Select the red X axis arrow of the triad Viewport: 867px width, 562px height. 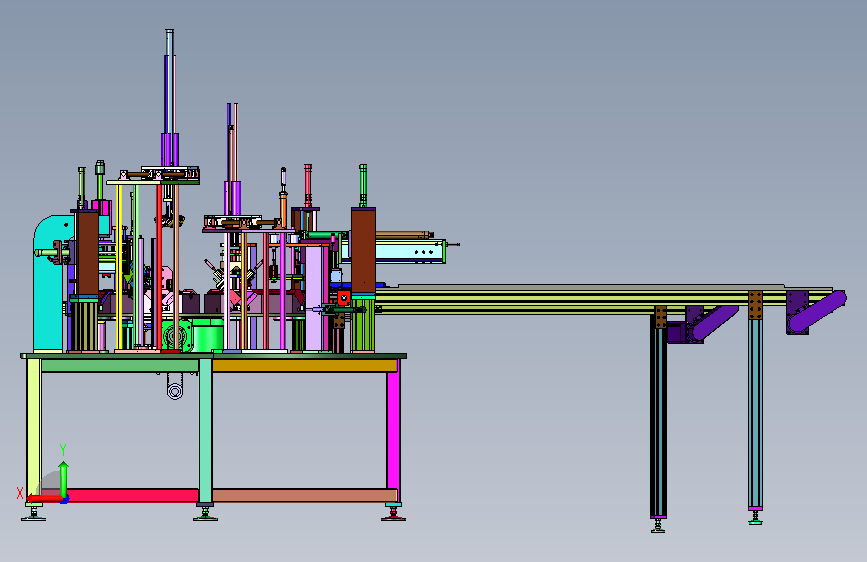[x=44, y=499]
